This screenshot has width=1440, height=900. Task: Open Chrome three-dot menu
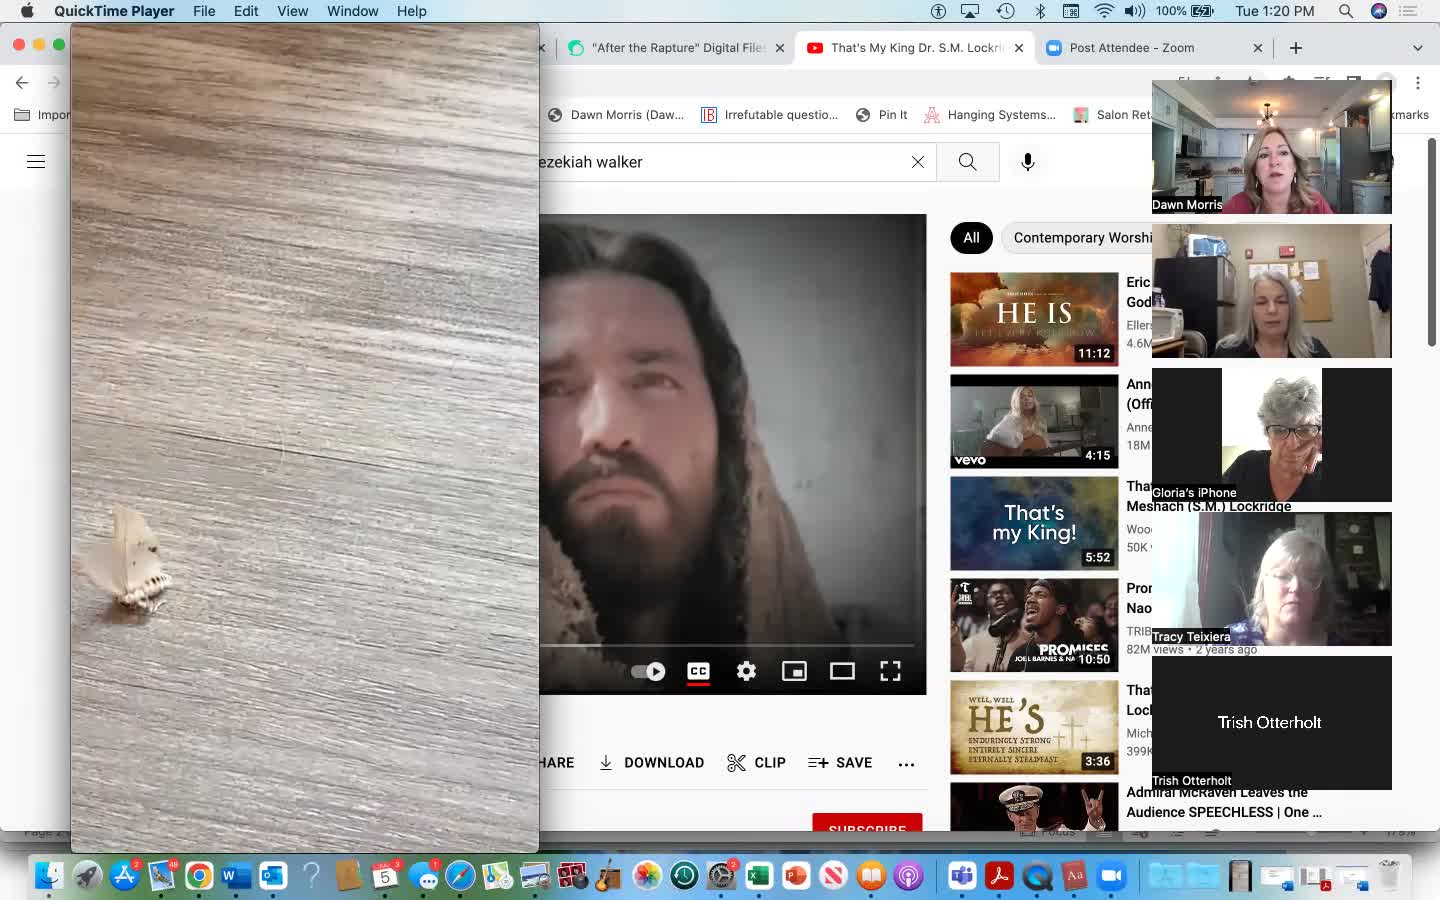click(1418, 83)
